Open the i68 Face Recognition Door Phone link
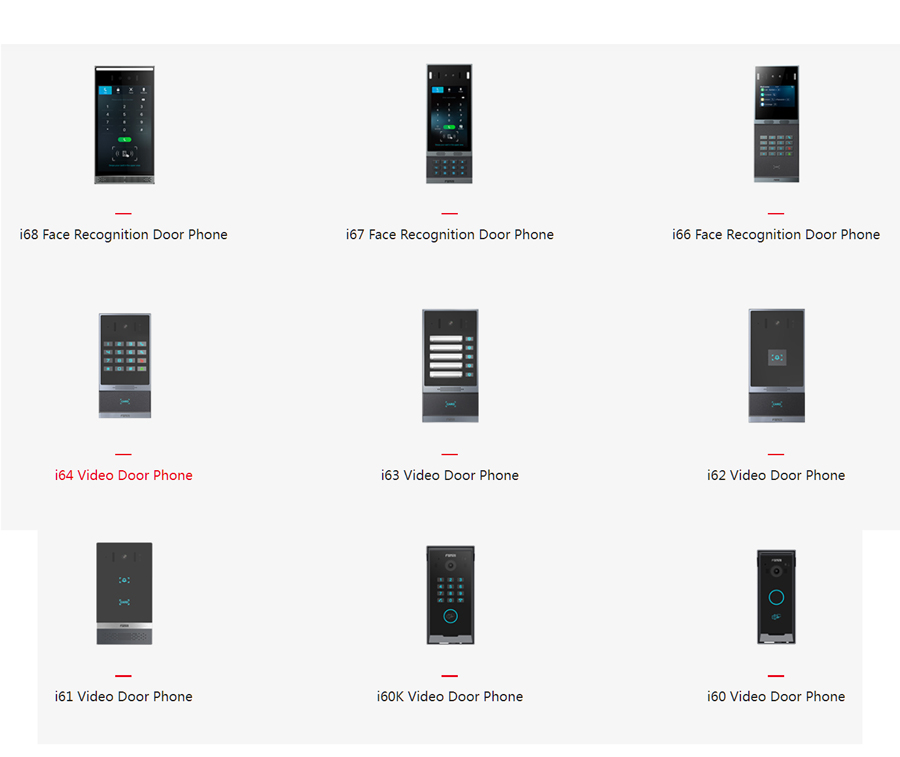 124,235
